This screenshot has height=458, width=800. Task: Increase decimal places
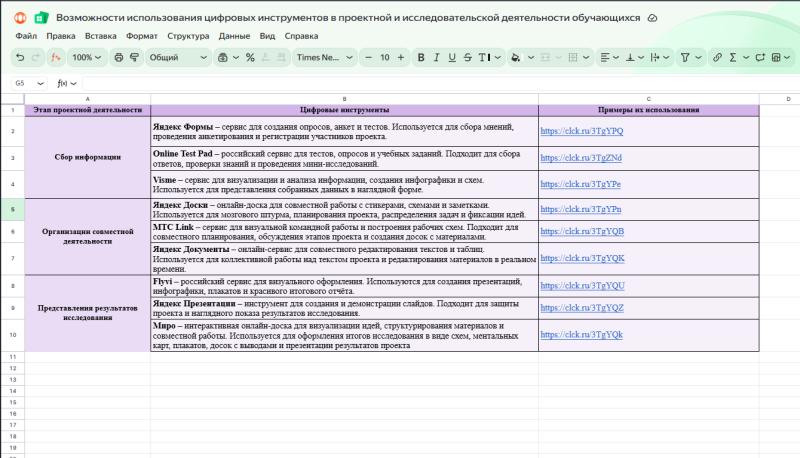pos(281,58)
